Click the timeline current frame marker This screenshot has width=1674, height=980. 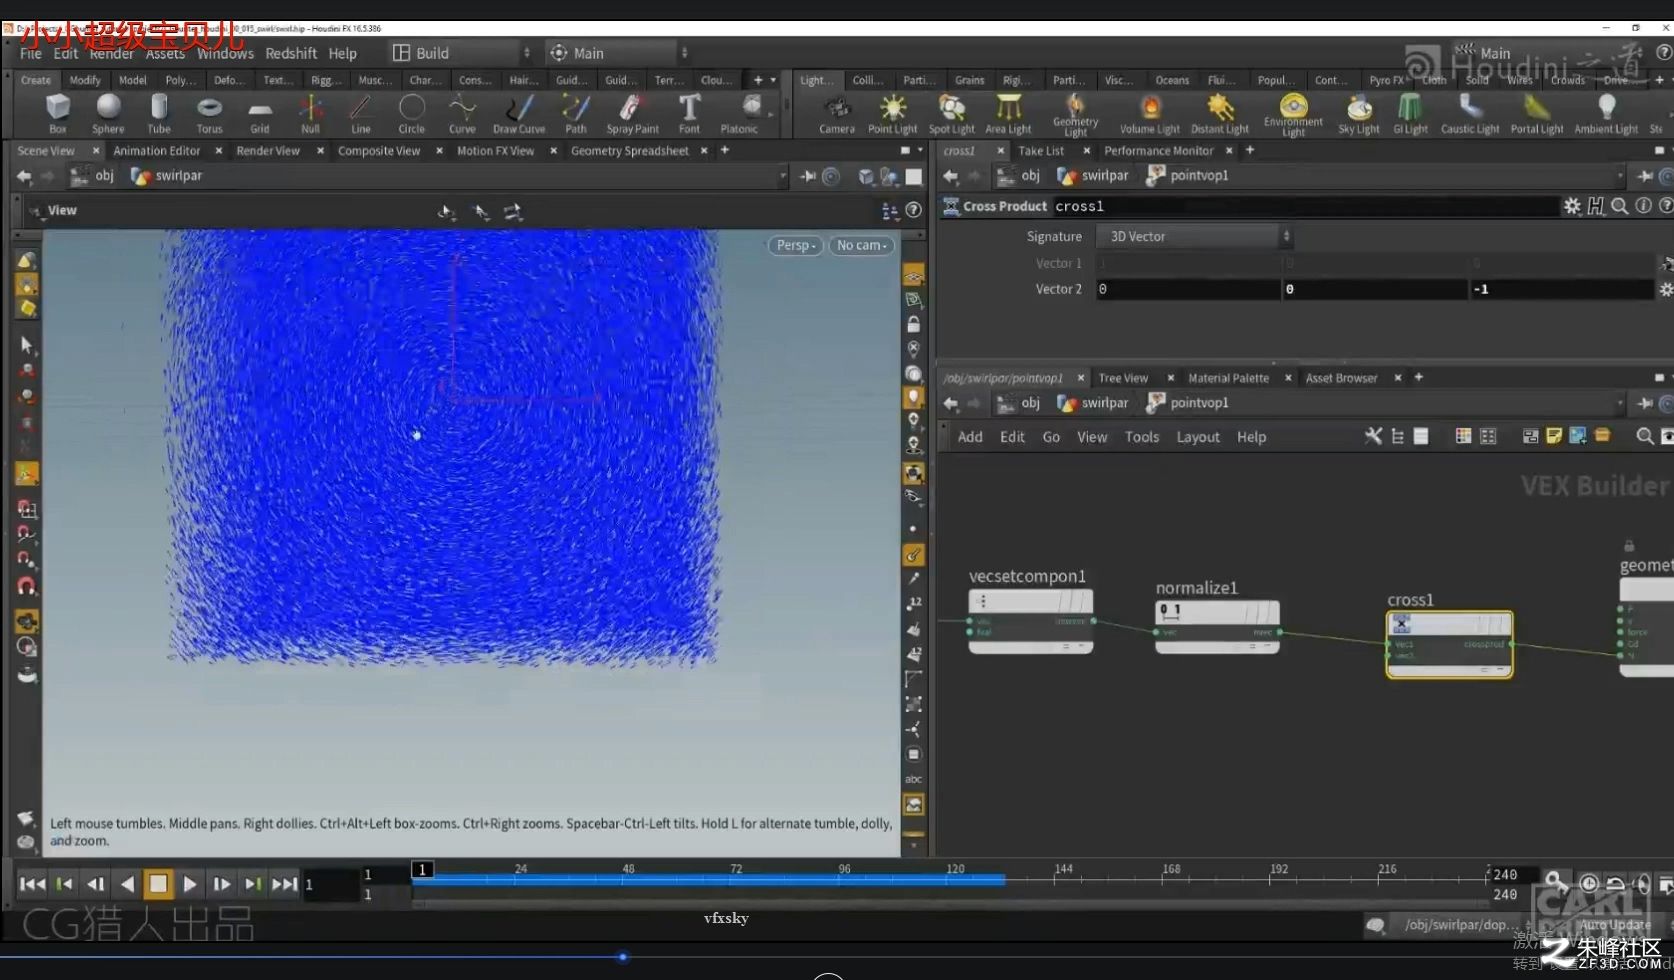pyautogui.click(x=422, y=870)
